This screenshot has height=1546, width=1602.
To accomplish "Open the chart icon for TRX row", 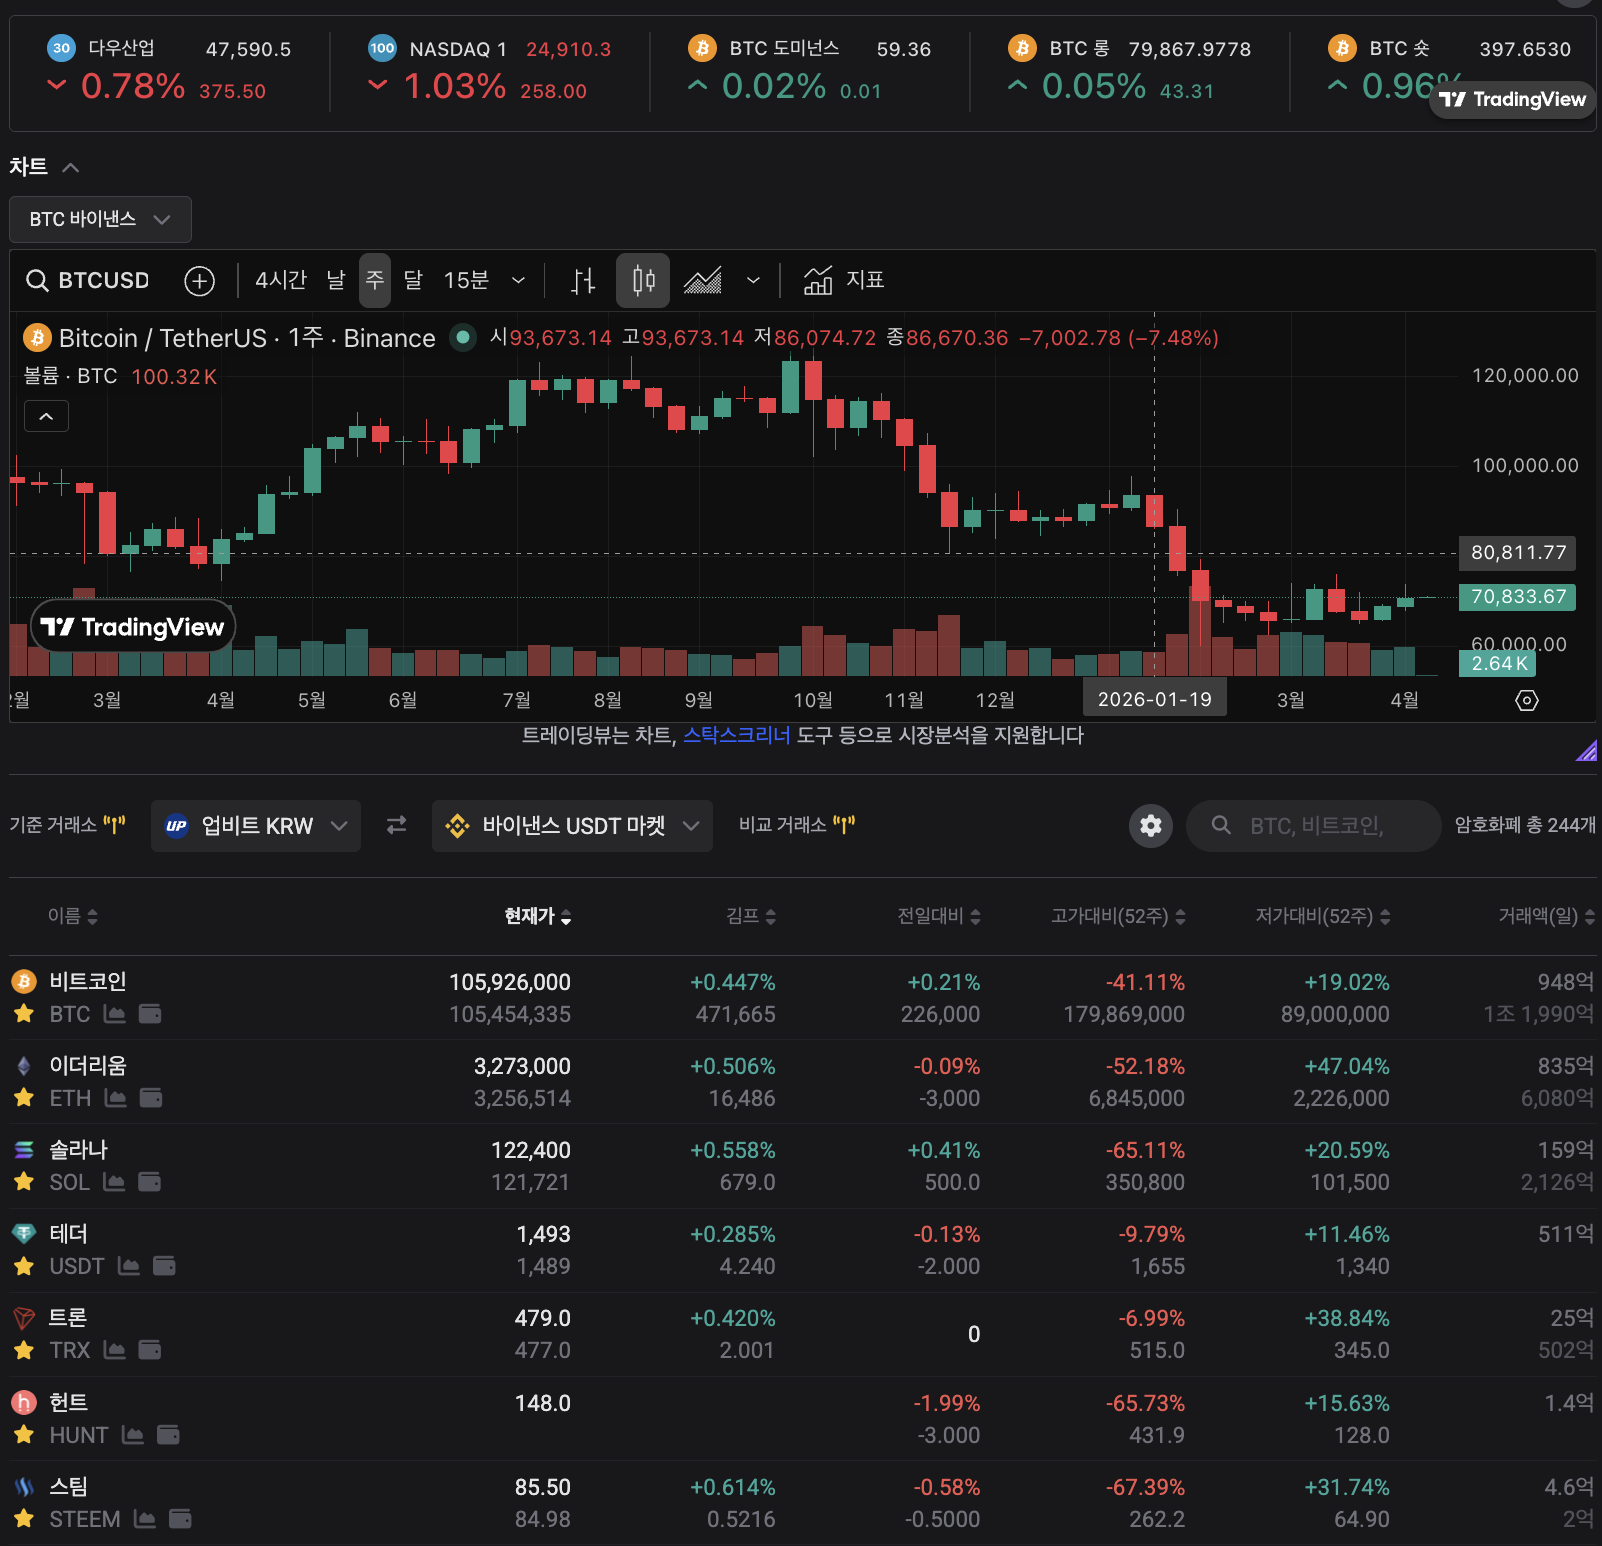I will [x=115, y=1350].
